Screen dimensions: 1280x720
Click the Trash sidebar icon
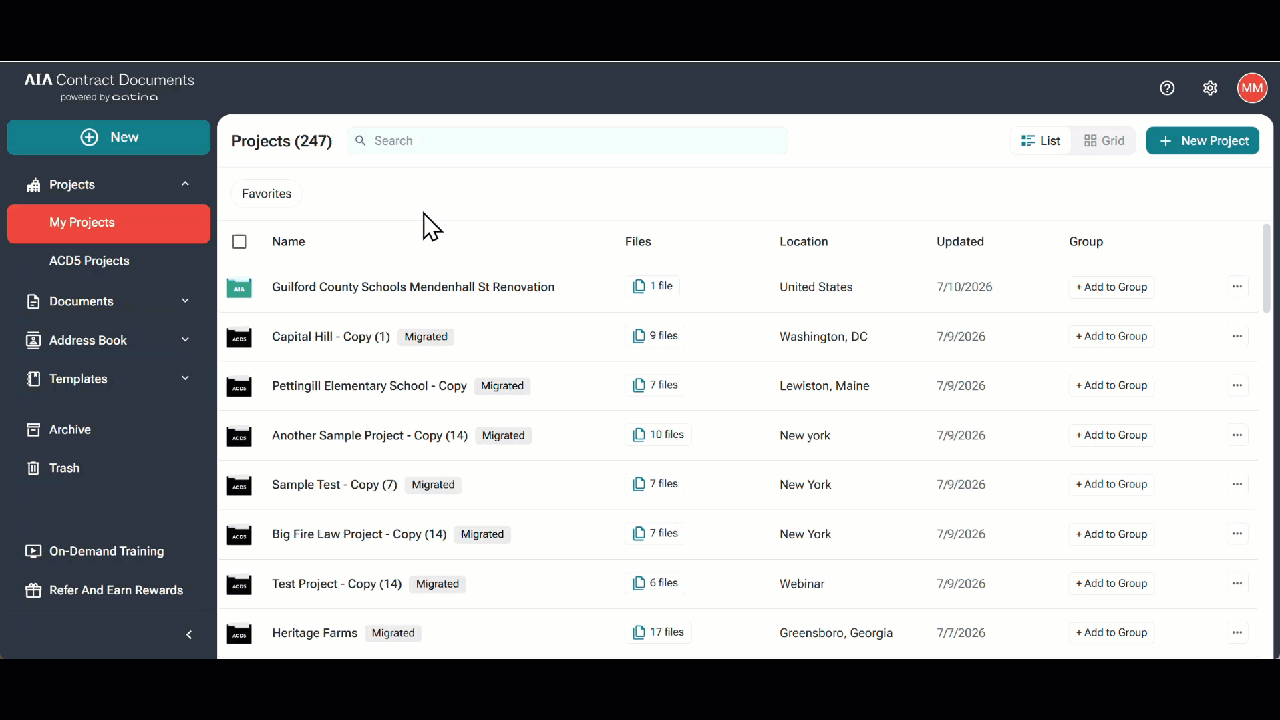[34, 468]
